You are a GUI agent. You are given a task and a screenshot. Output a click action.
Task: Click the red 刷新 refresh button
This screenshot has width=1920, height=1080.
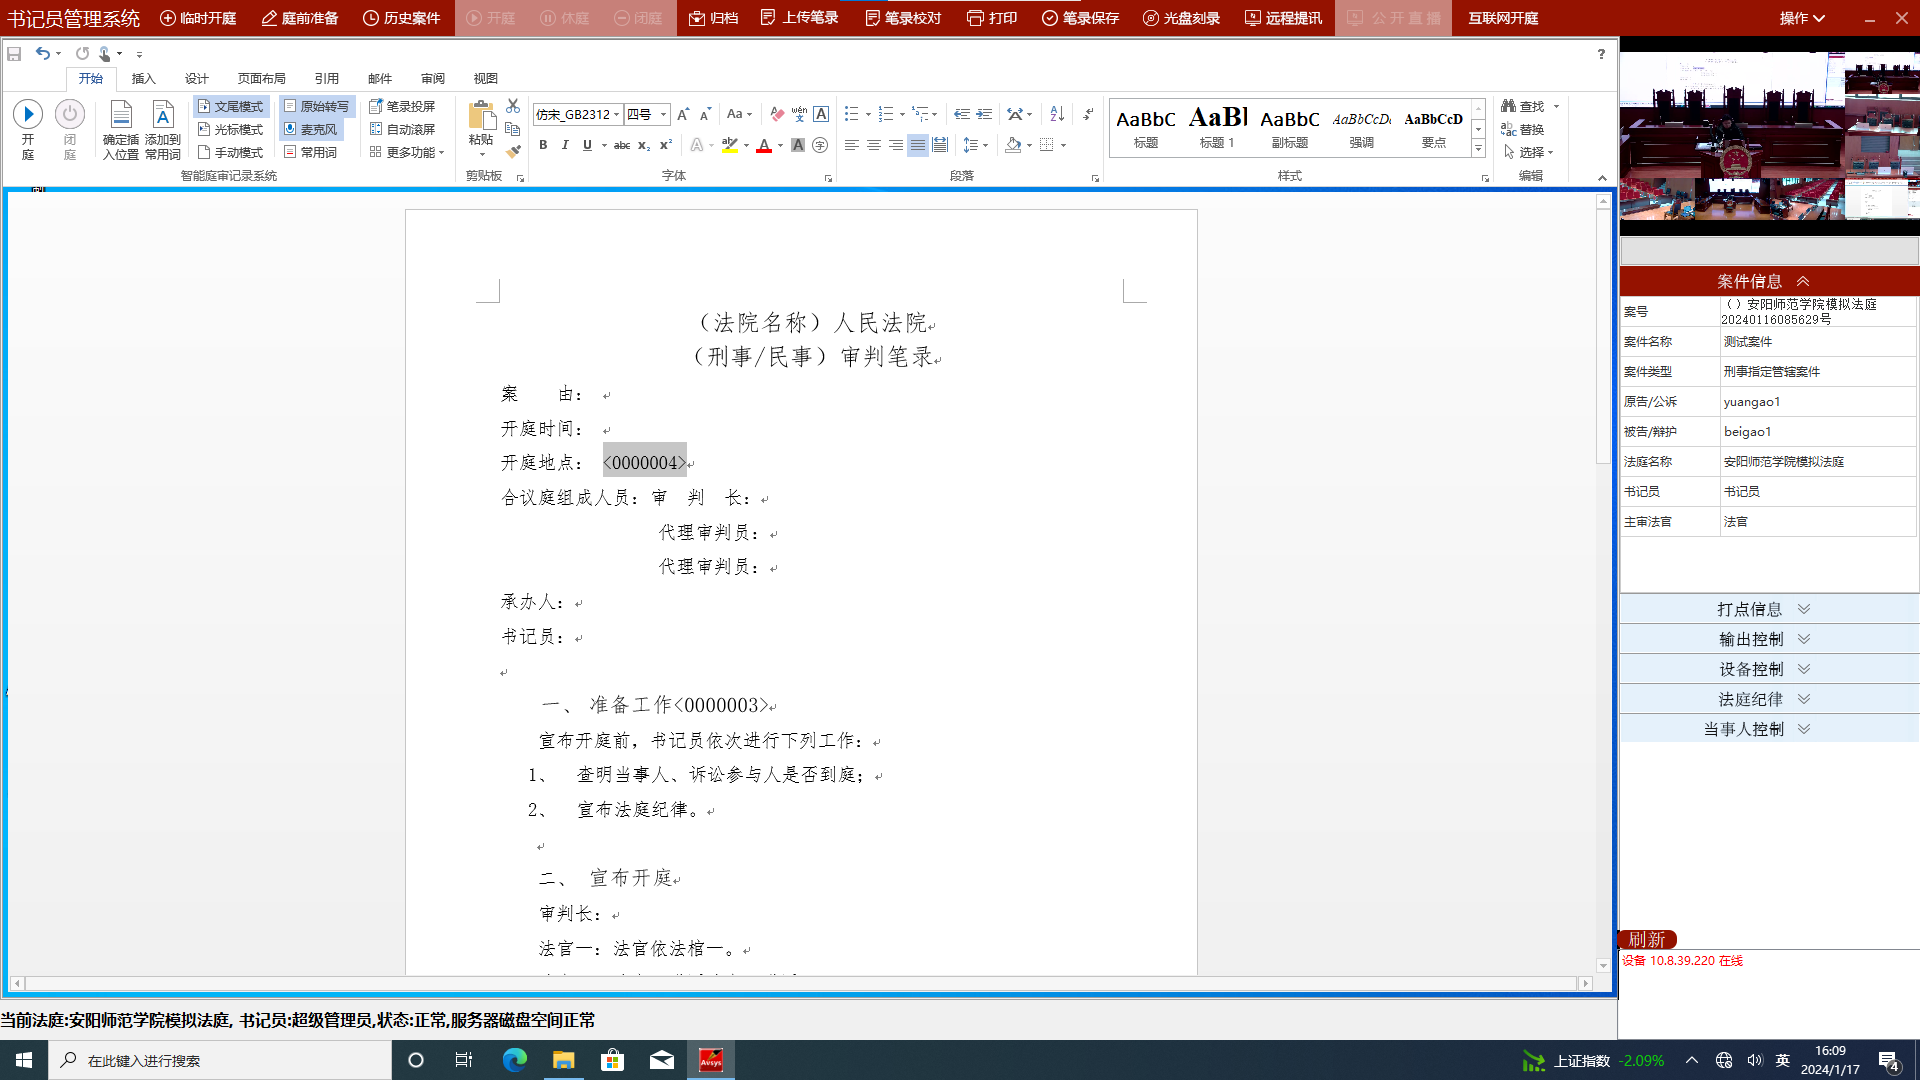pyautogui.click(x=1647, y=939)
